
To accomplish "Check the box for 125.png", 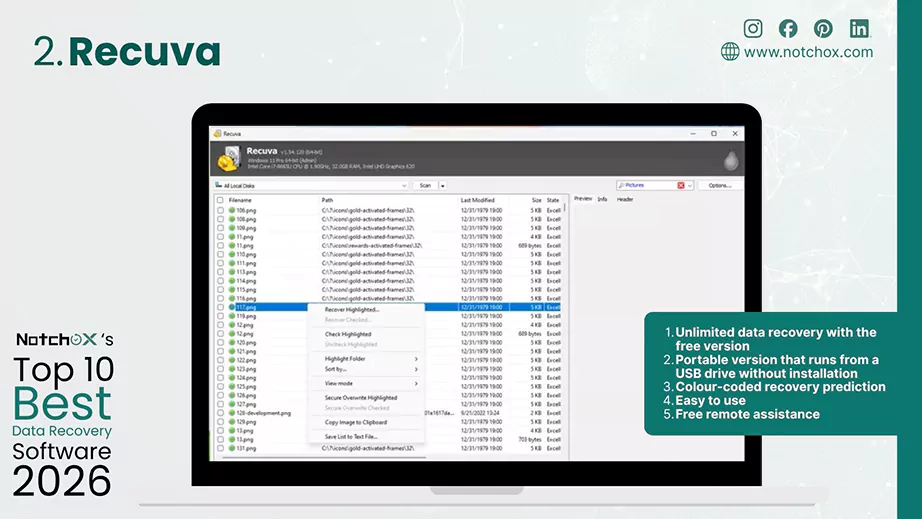I will [221, 386].
